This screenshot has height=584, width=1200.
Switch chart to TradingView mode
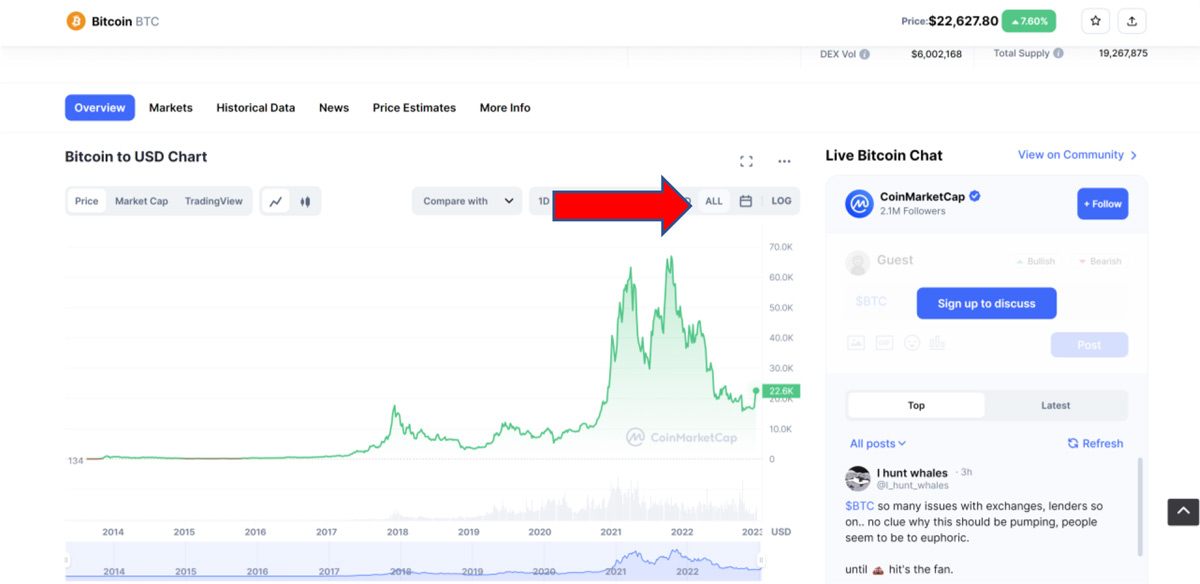tap(213, 201)
